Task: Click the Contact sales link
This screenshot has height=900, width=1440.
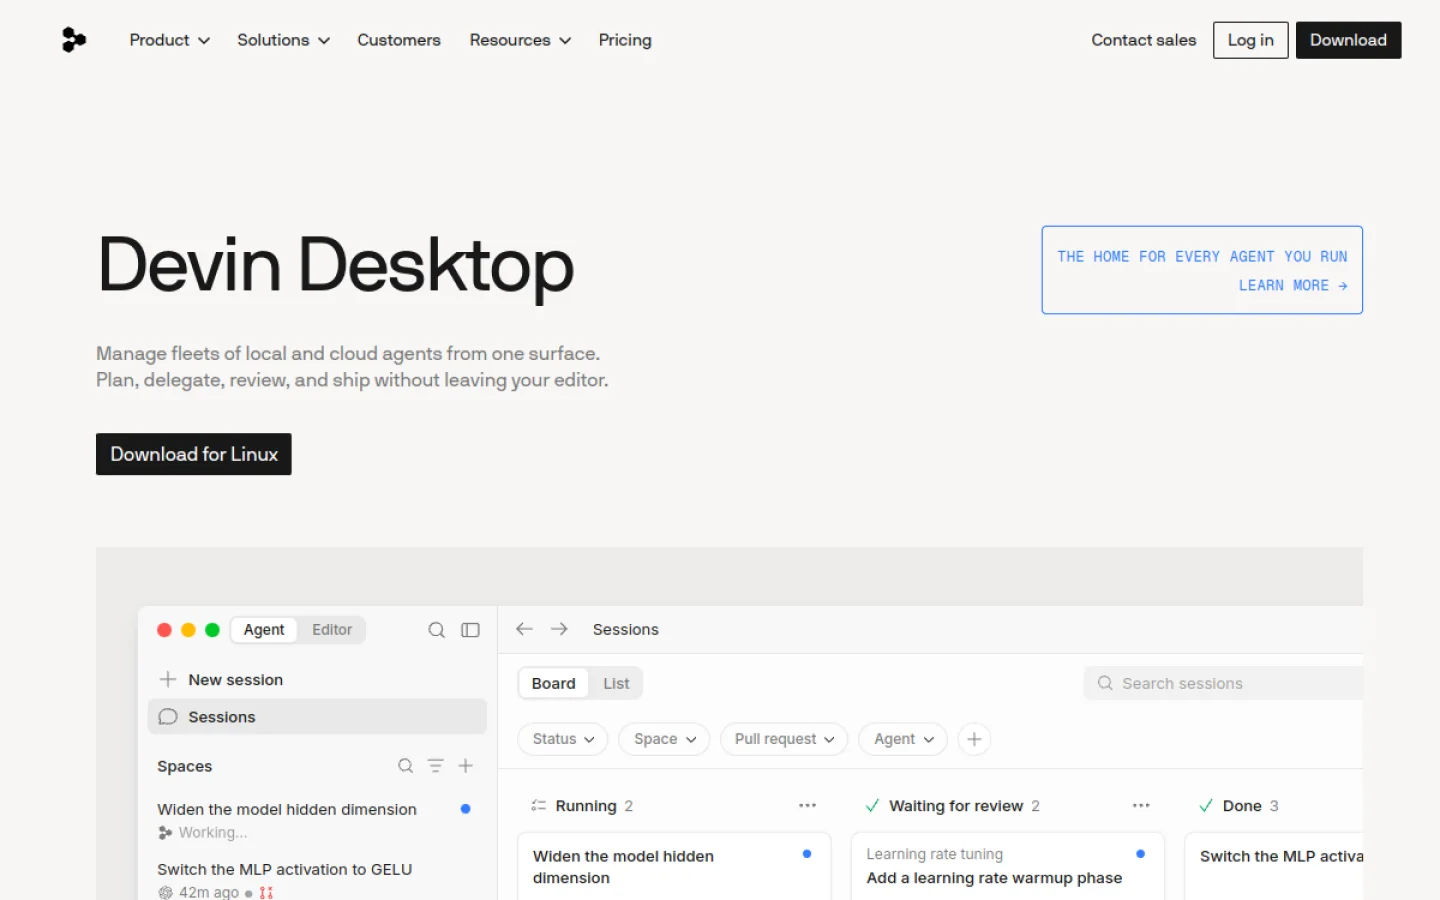Action: pyautogui.click(x=1144, y=40)
